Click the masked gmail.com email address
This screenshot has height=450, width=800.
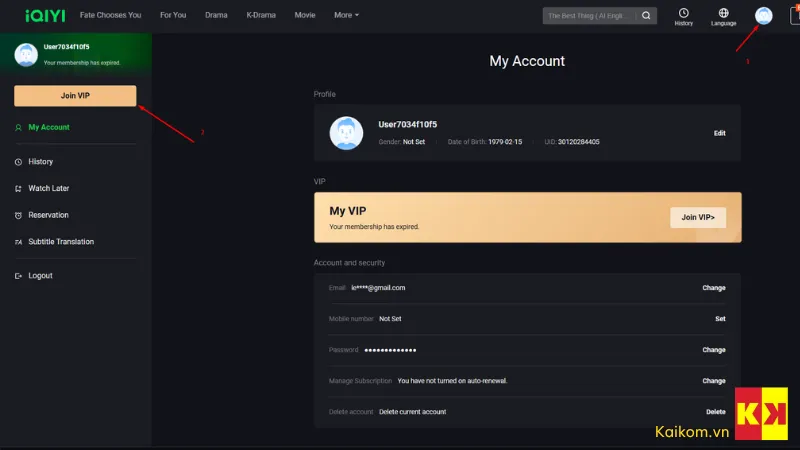coord(378,288)
